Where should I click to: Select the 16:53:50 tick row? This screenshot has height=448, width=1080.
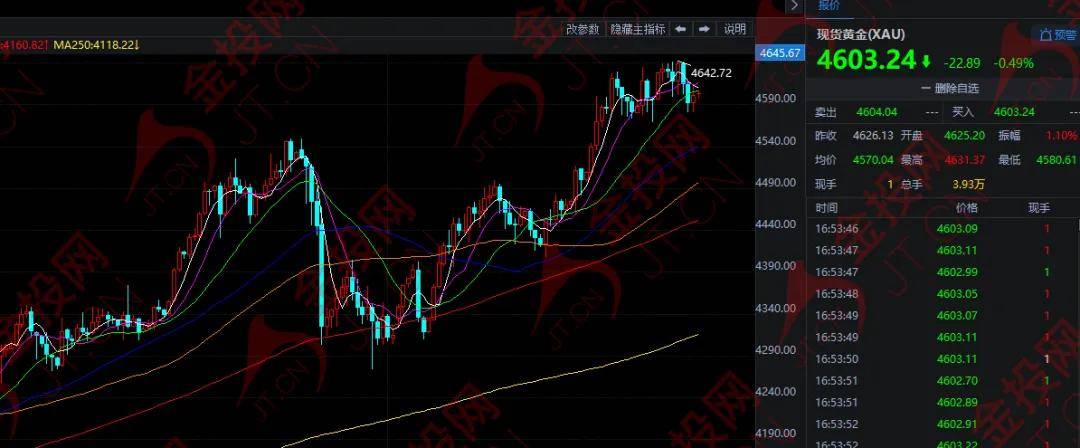pos(943,359)
